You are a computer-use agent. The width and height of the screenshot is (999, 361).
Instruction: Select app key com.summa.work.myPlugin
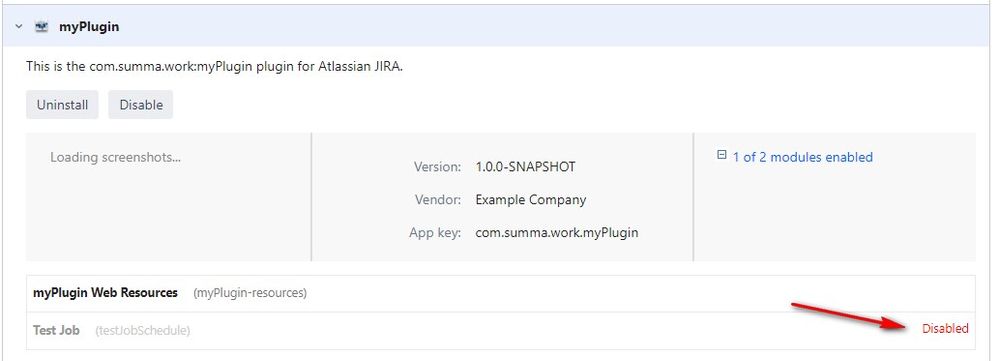point(556,233)
